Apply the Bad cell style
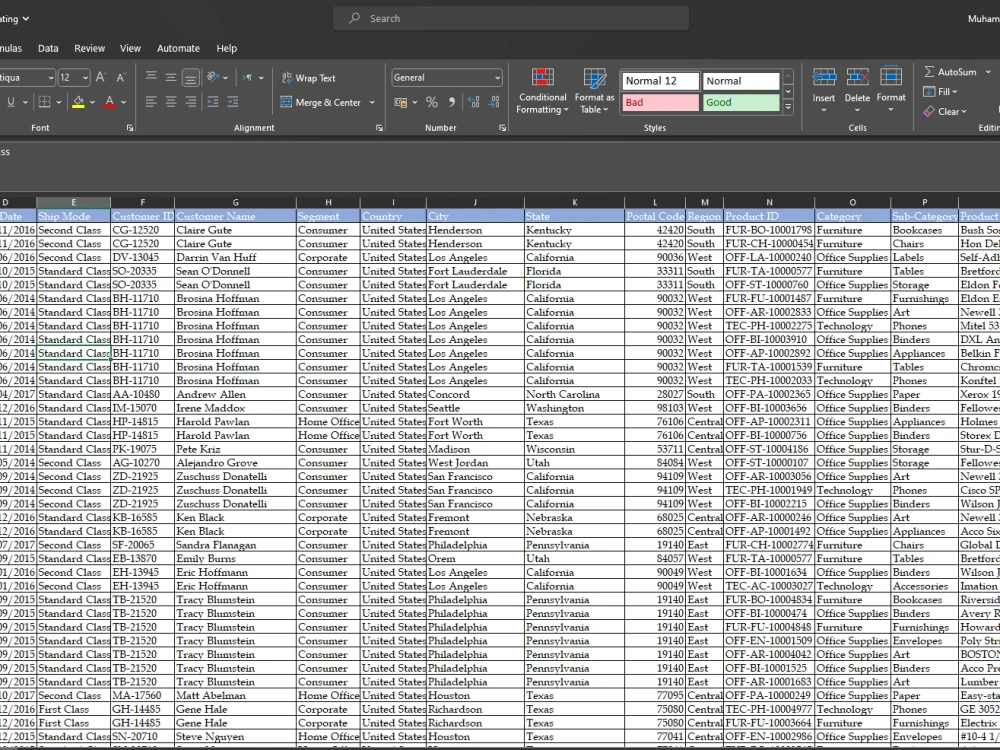Screen dimensions: 1000x750 [659, 103]
